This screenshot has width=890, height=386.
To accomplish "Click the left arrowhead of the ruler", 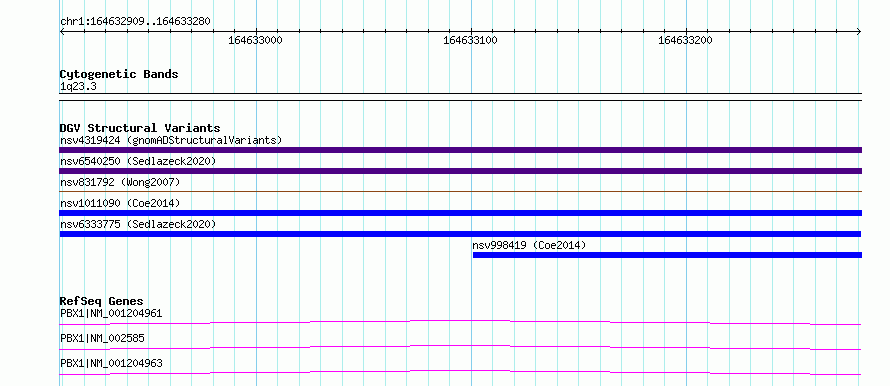I will (62, 32).
